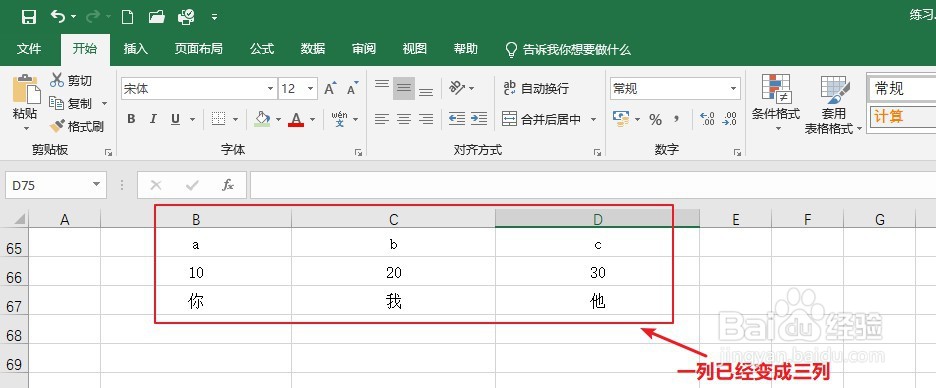Align text right
Screen dimensions: 936x388
coord(426,119)
